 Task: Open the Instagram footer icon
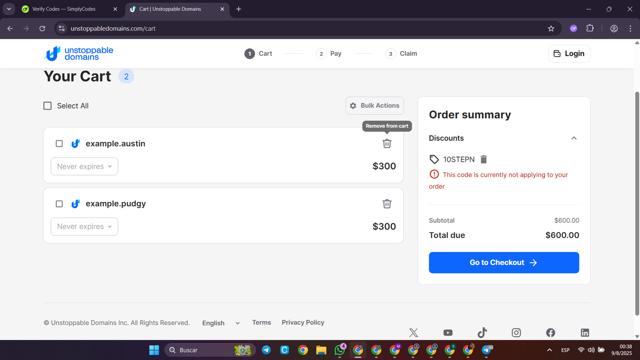tap(516, 333)
